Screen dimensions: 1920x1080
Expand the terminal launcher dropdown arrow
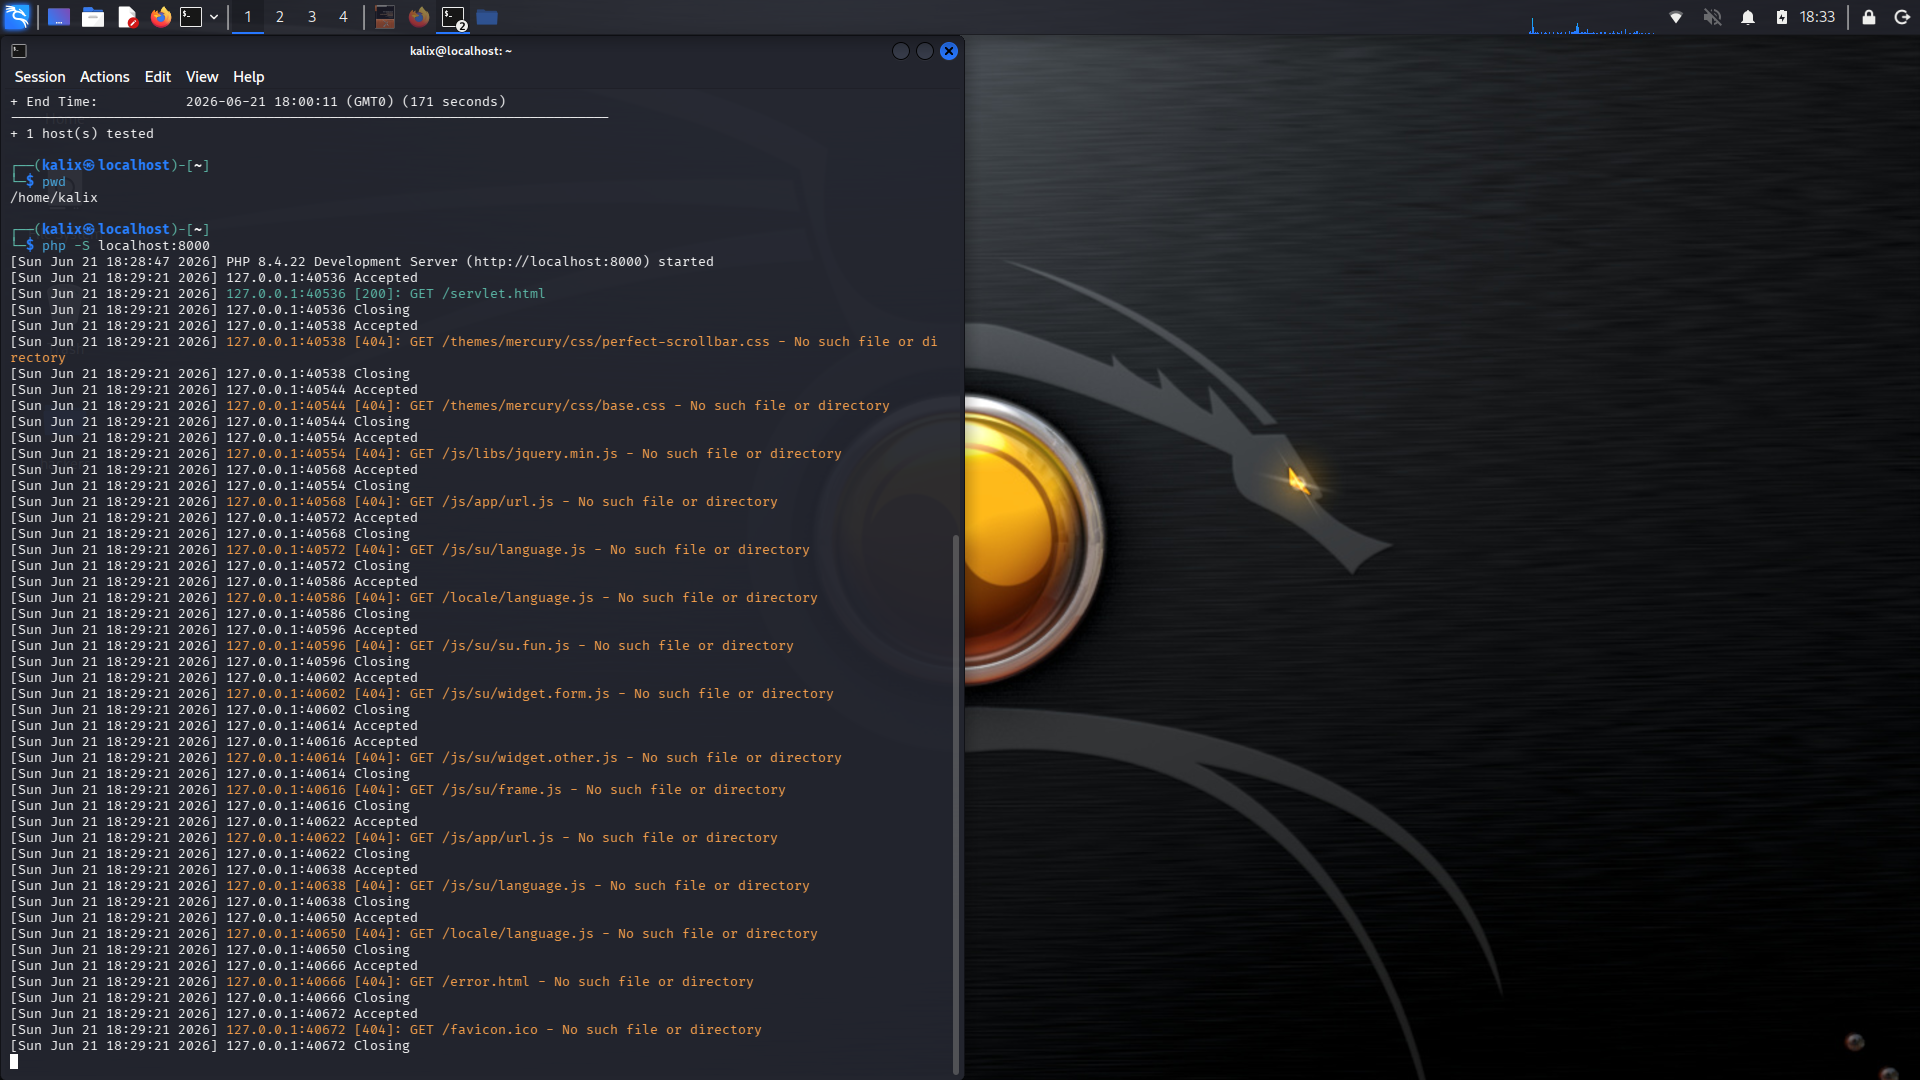(214, 17)
